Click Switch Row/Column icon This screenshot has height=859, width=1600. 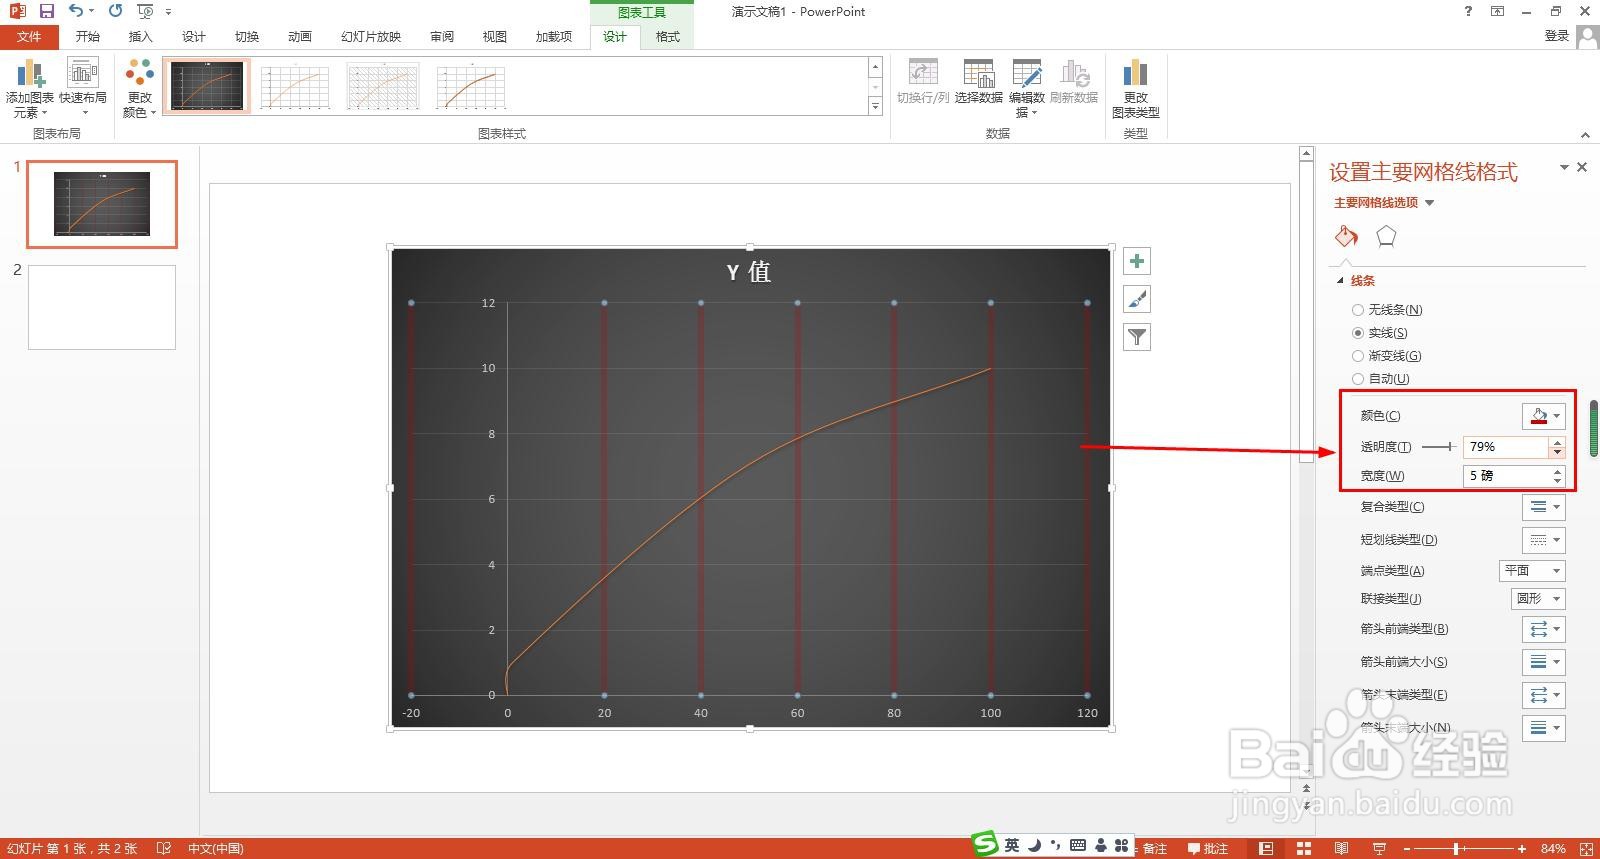point(923,82)
